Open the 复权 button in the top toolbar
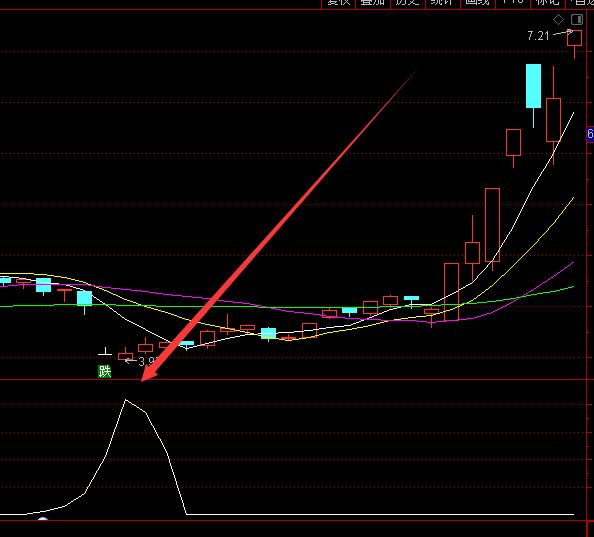 click(338, 2)
